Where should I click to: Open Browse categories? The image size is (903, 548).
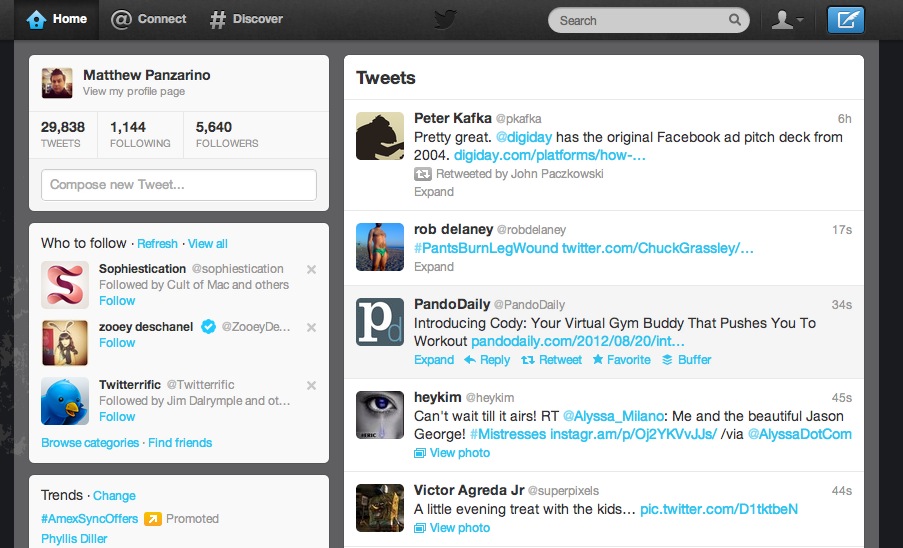coord(90,443)
